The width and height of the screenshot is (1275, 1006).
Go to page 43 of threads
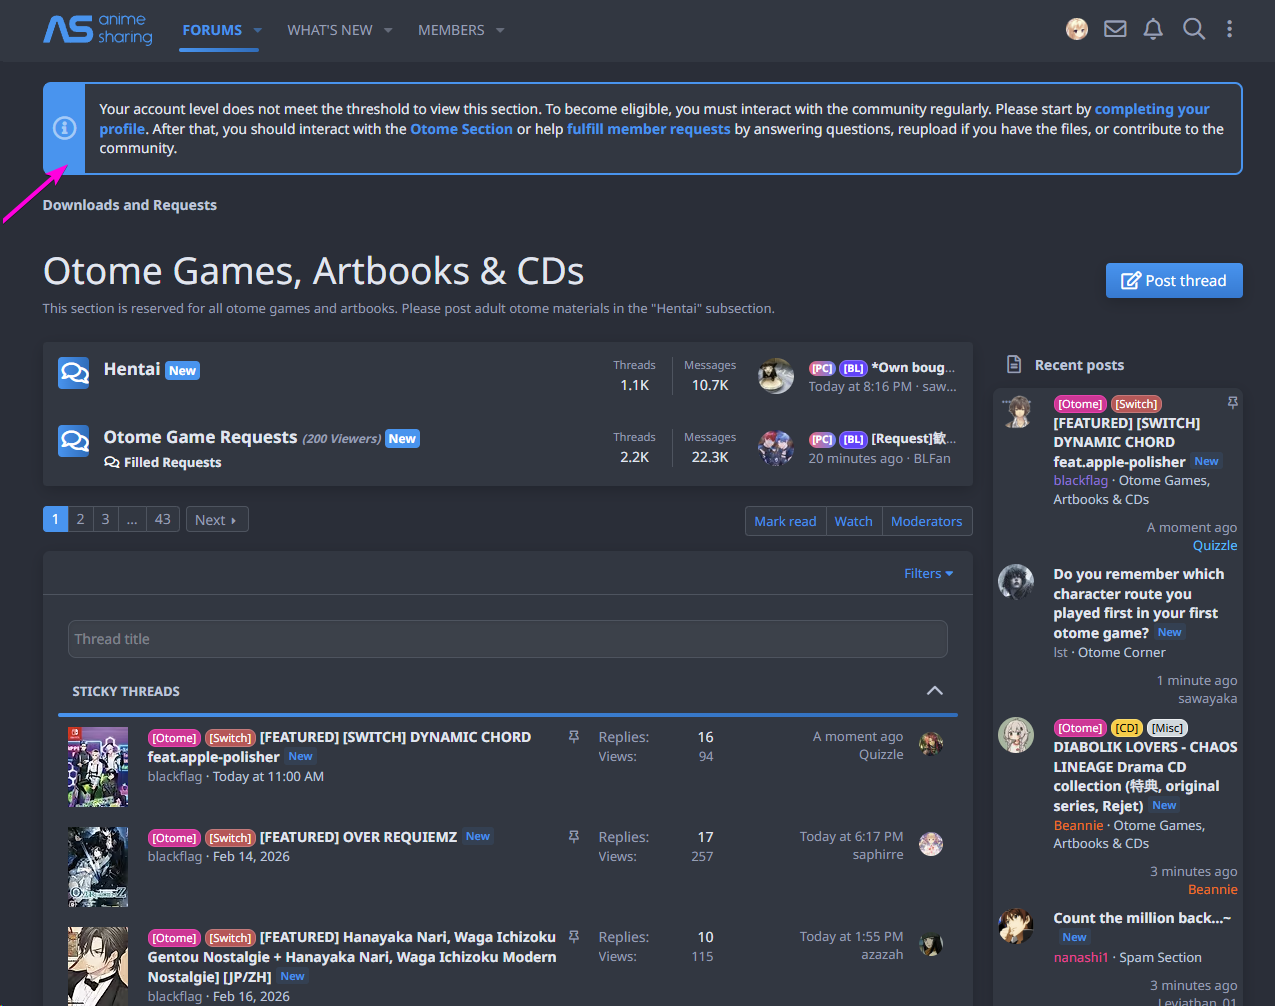pyautogui.click(x=163, y=519)
